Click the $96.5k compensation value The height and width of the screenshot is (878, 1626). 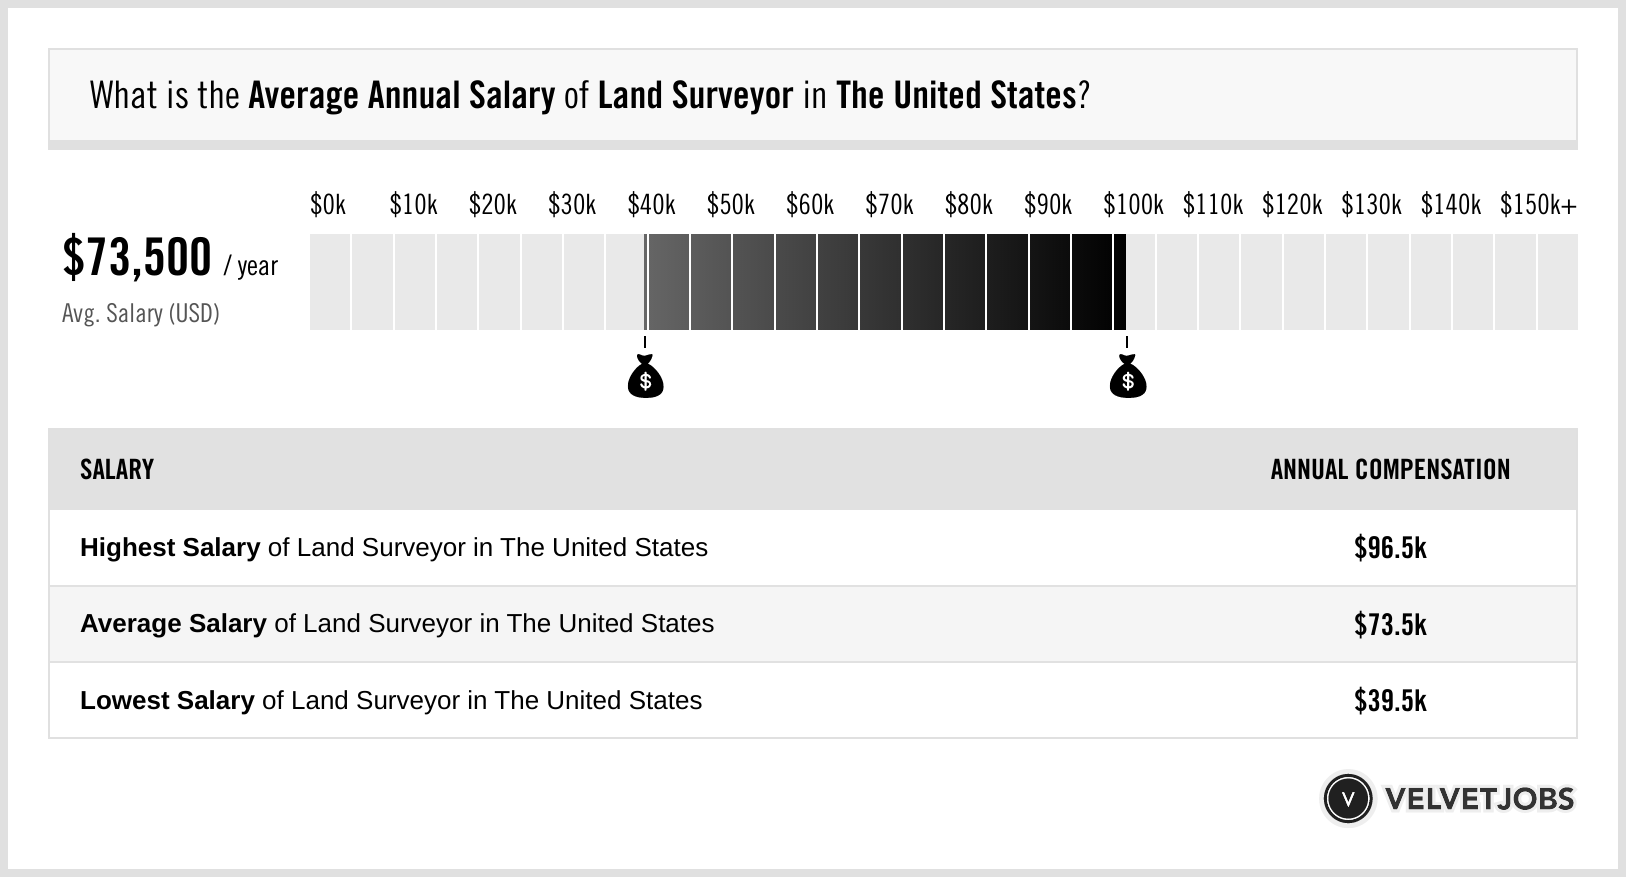1390,548
